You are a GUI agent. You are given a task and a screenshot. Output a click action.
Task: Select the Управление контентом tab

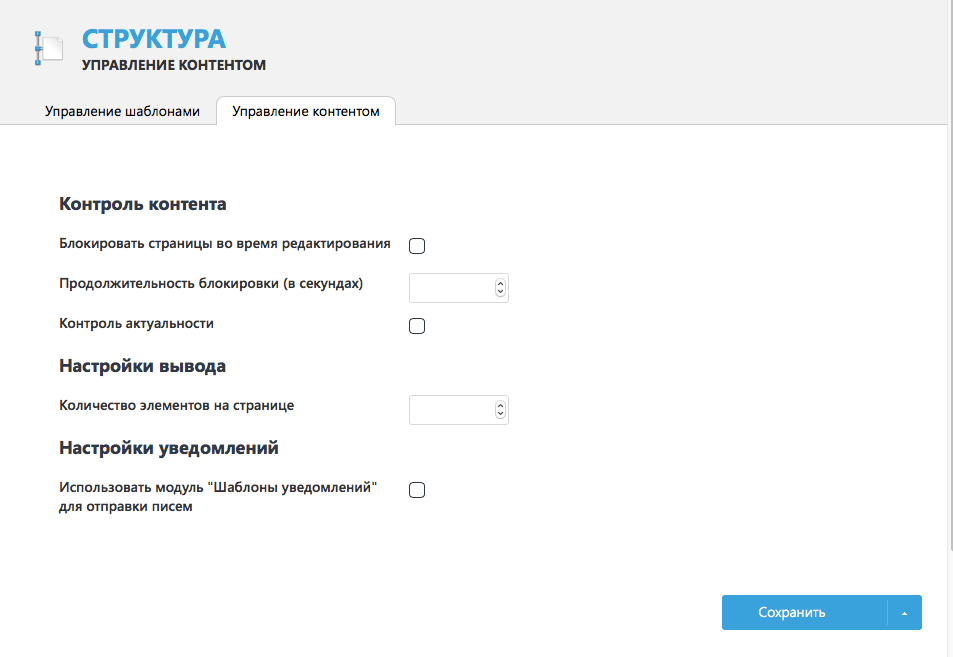[306, 111]
